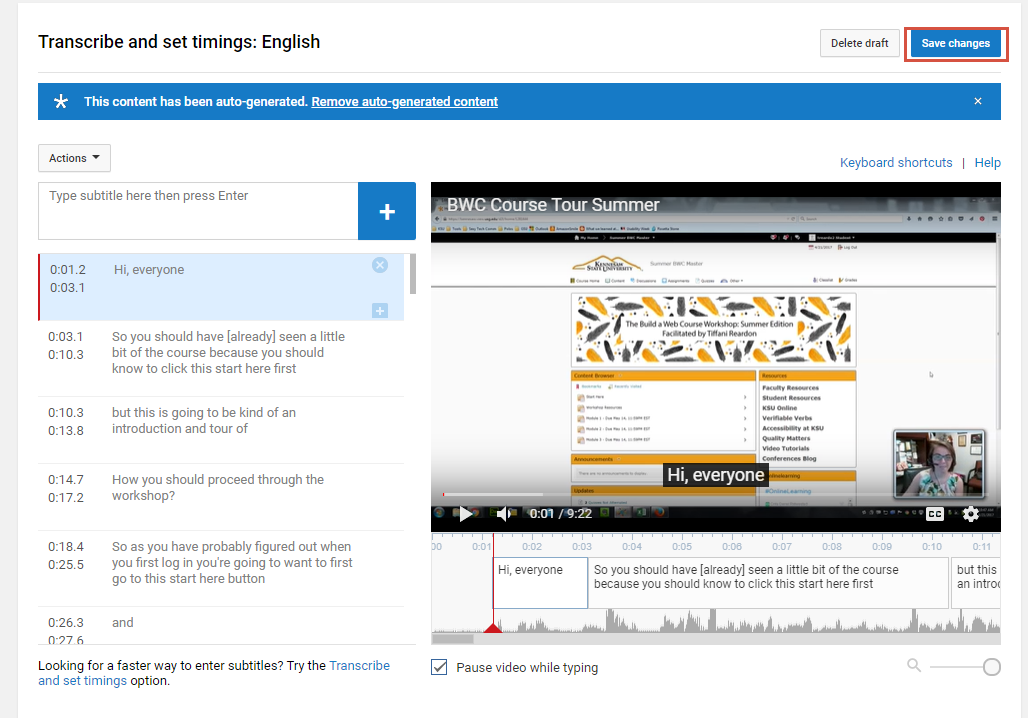Viewport: 1028px width, 718px height.
Task: Click the subtitle text input field
Action: (x=198, y=211)
